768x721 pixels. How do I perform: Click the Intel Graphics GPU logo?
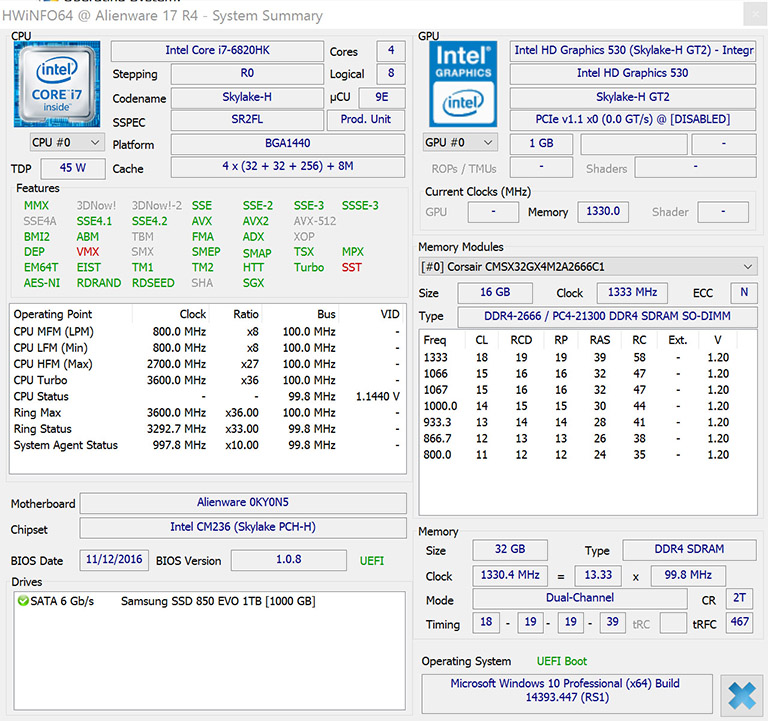pos(463,84)
